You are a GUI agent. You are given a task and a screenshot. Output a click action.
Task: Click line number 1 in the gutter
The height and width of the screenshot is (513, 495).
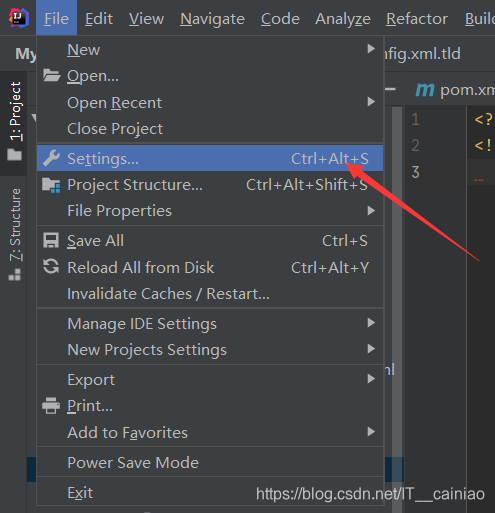point(415,119)
